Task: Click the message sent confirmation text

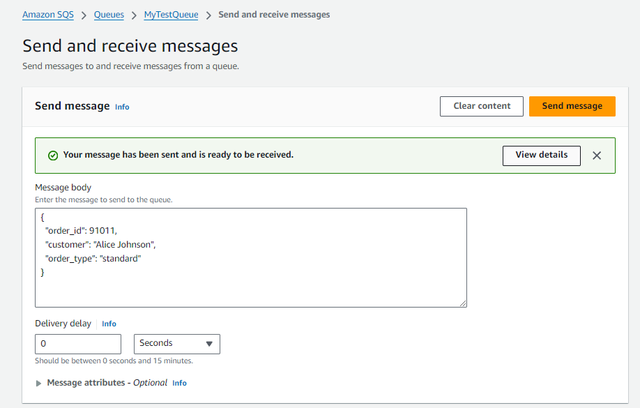Action: point(178,155)
